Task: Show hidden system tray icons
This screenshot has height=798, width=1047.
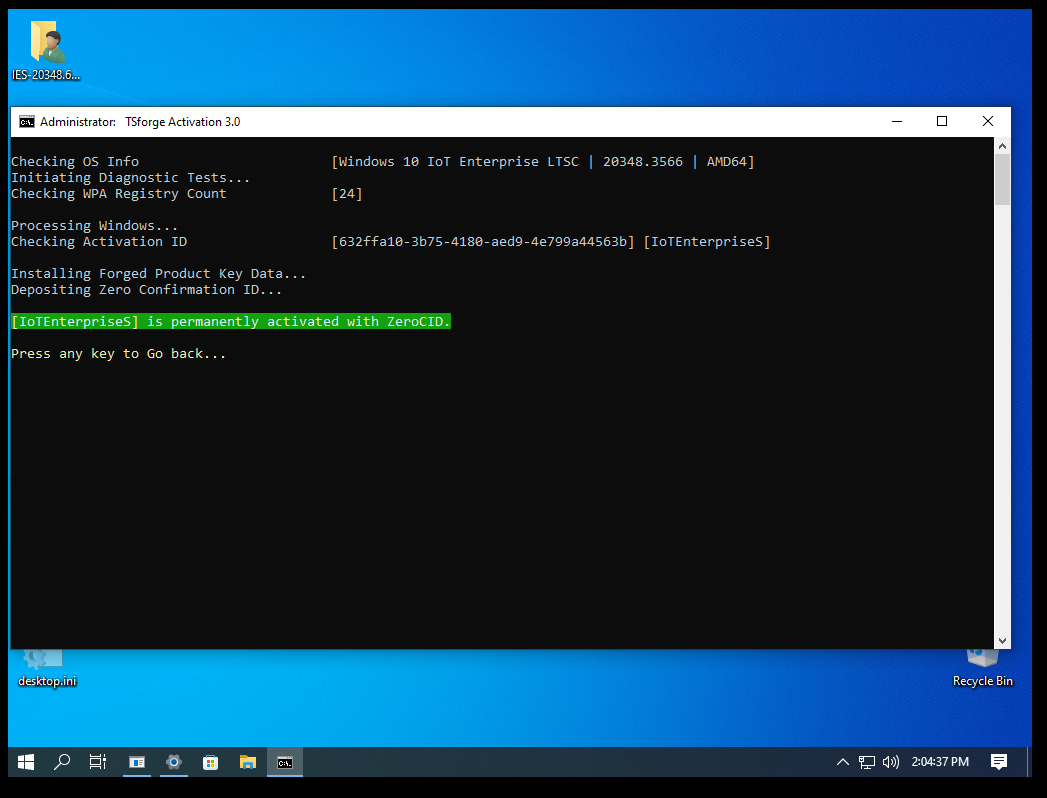Action: (x=843, y=762)
